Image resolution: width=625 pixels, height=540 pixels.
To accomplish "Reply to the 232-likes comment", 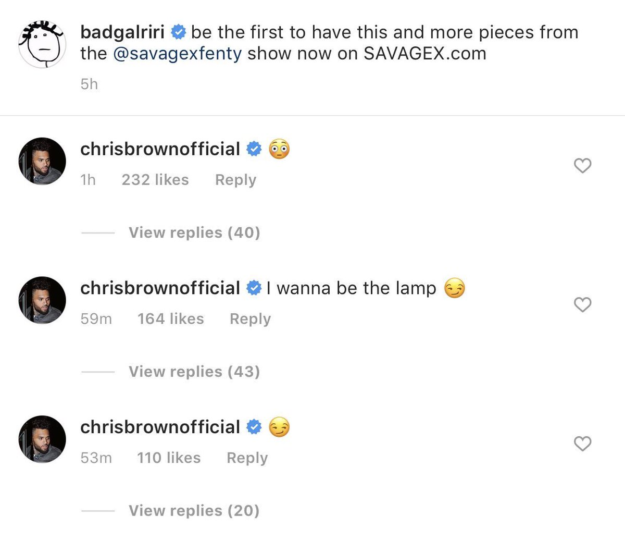I will point(235,180).
